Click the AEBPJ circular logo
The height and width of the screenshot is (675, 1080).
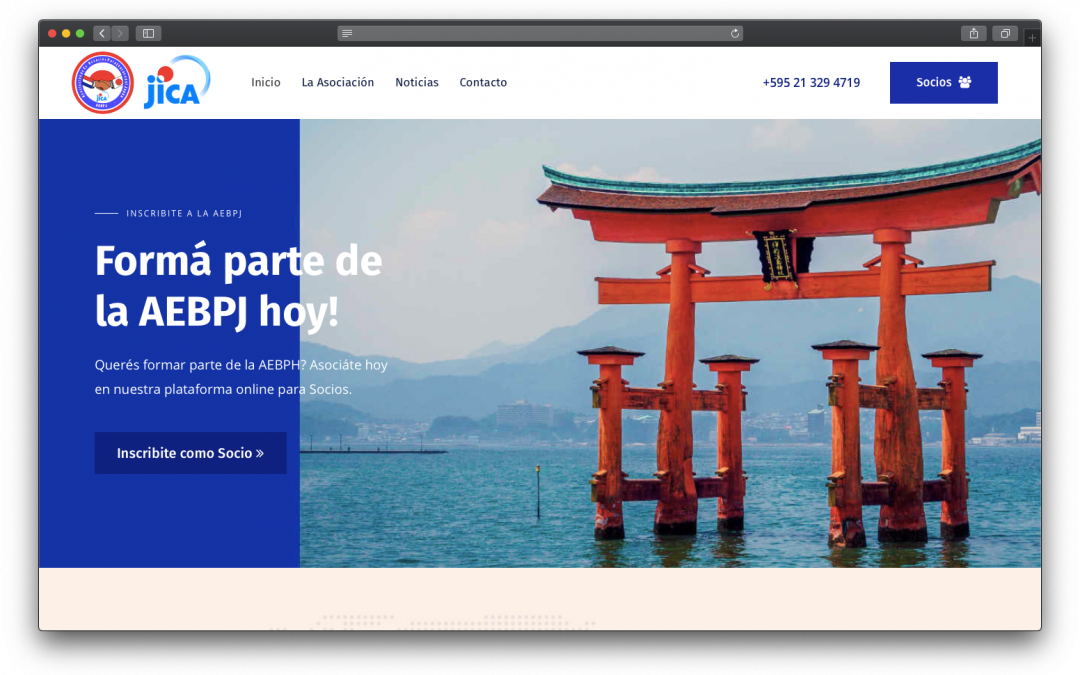[102, 82]
